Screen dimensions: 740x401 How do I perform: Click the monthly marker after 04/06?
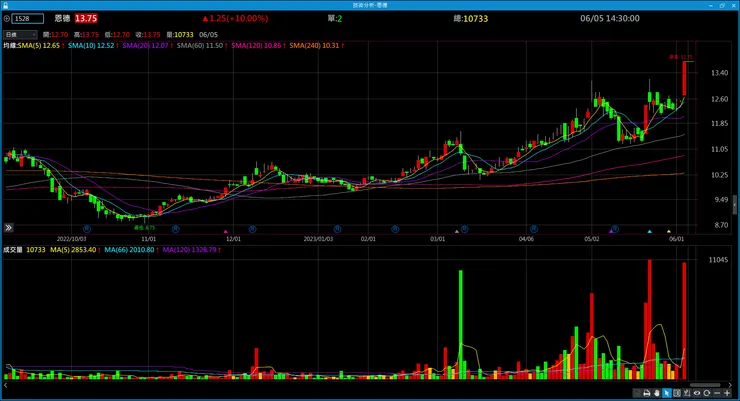pos(534,229)
